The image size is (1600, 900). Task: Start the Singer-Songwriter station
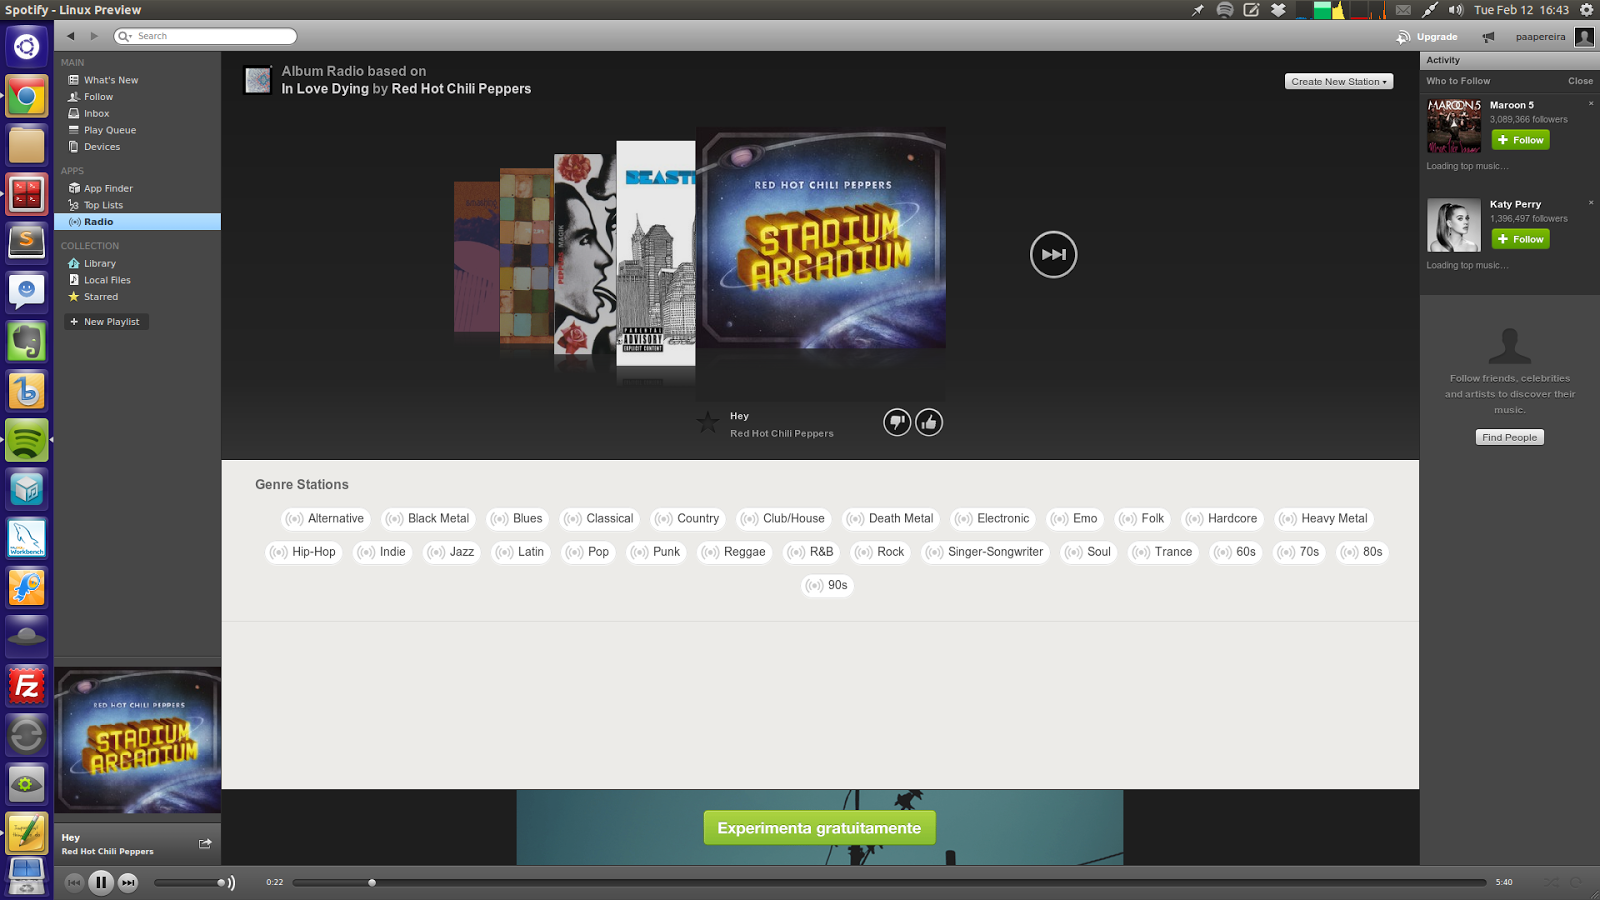(985, 552)
